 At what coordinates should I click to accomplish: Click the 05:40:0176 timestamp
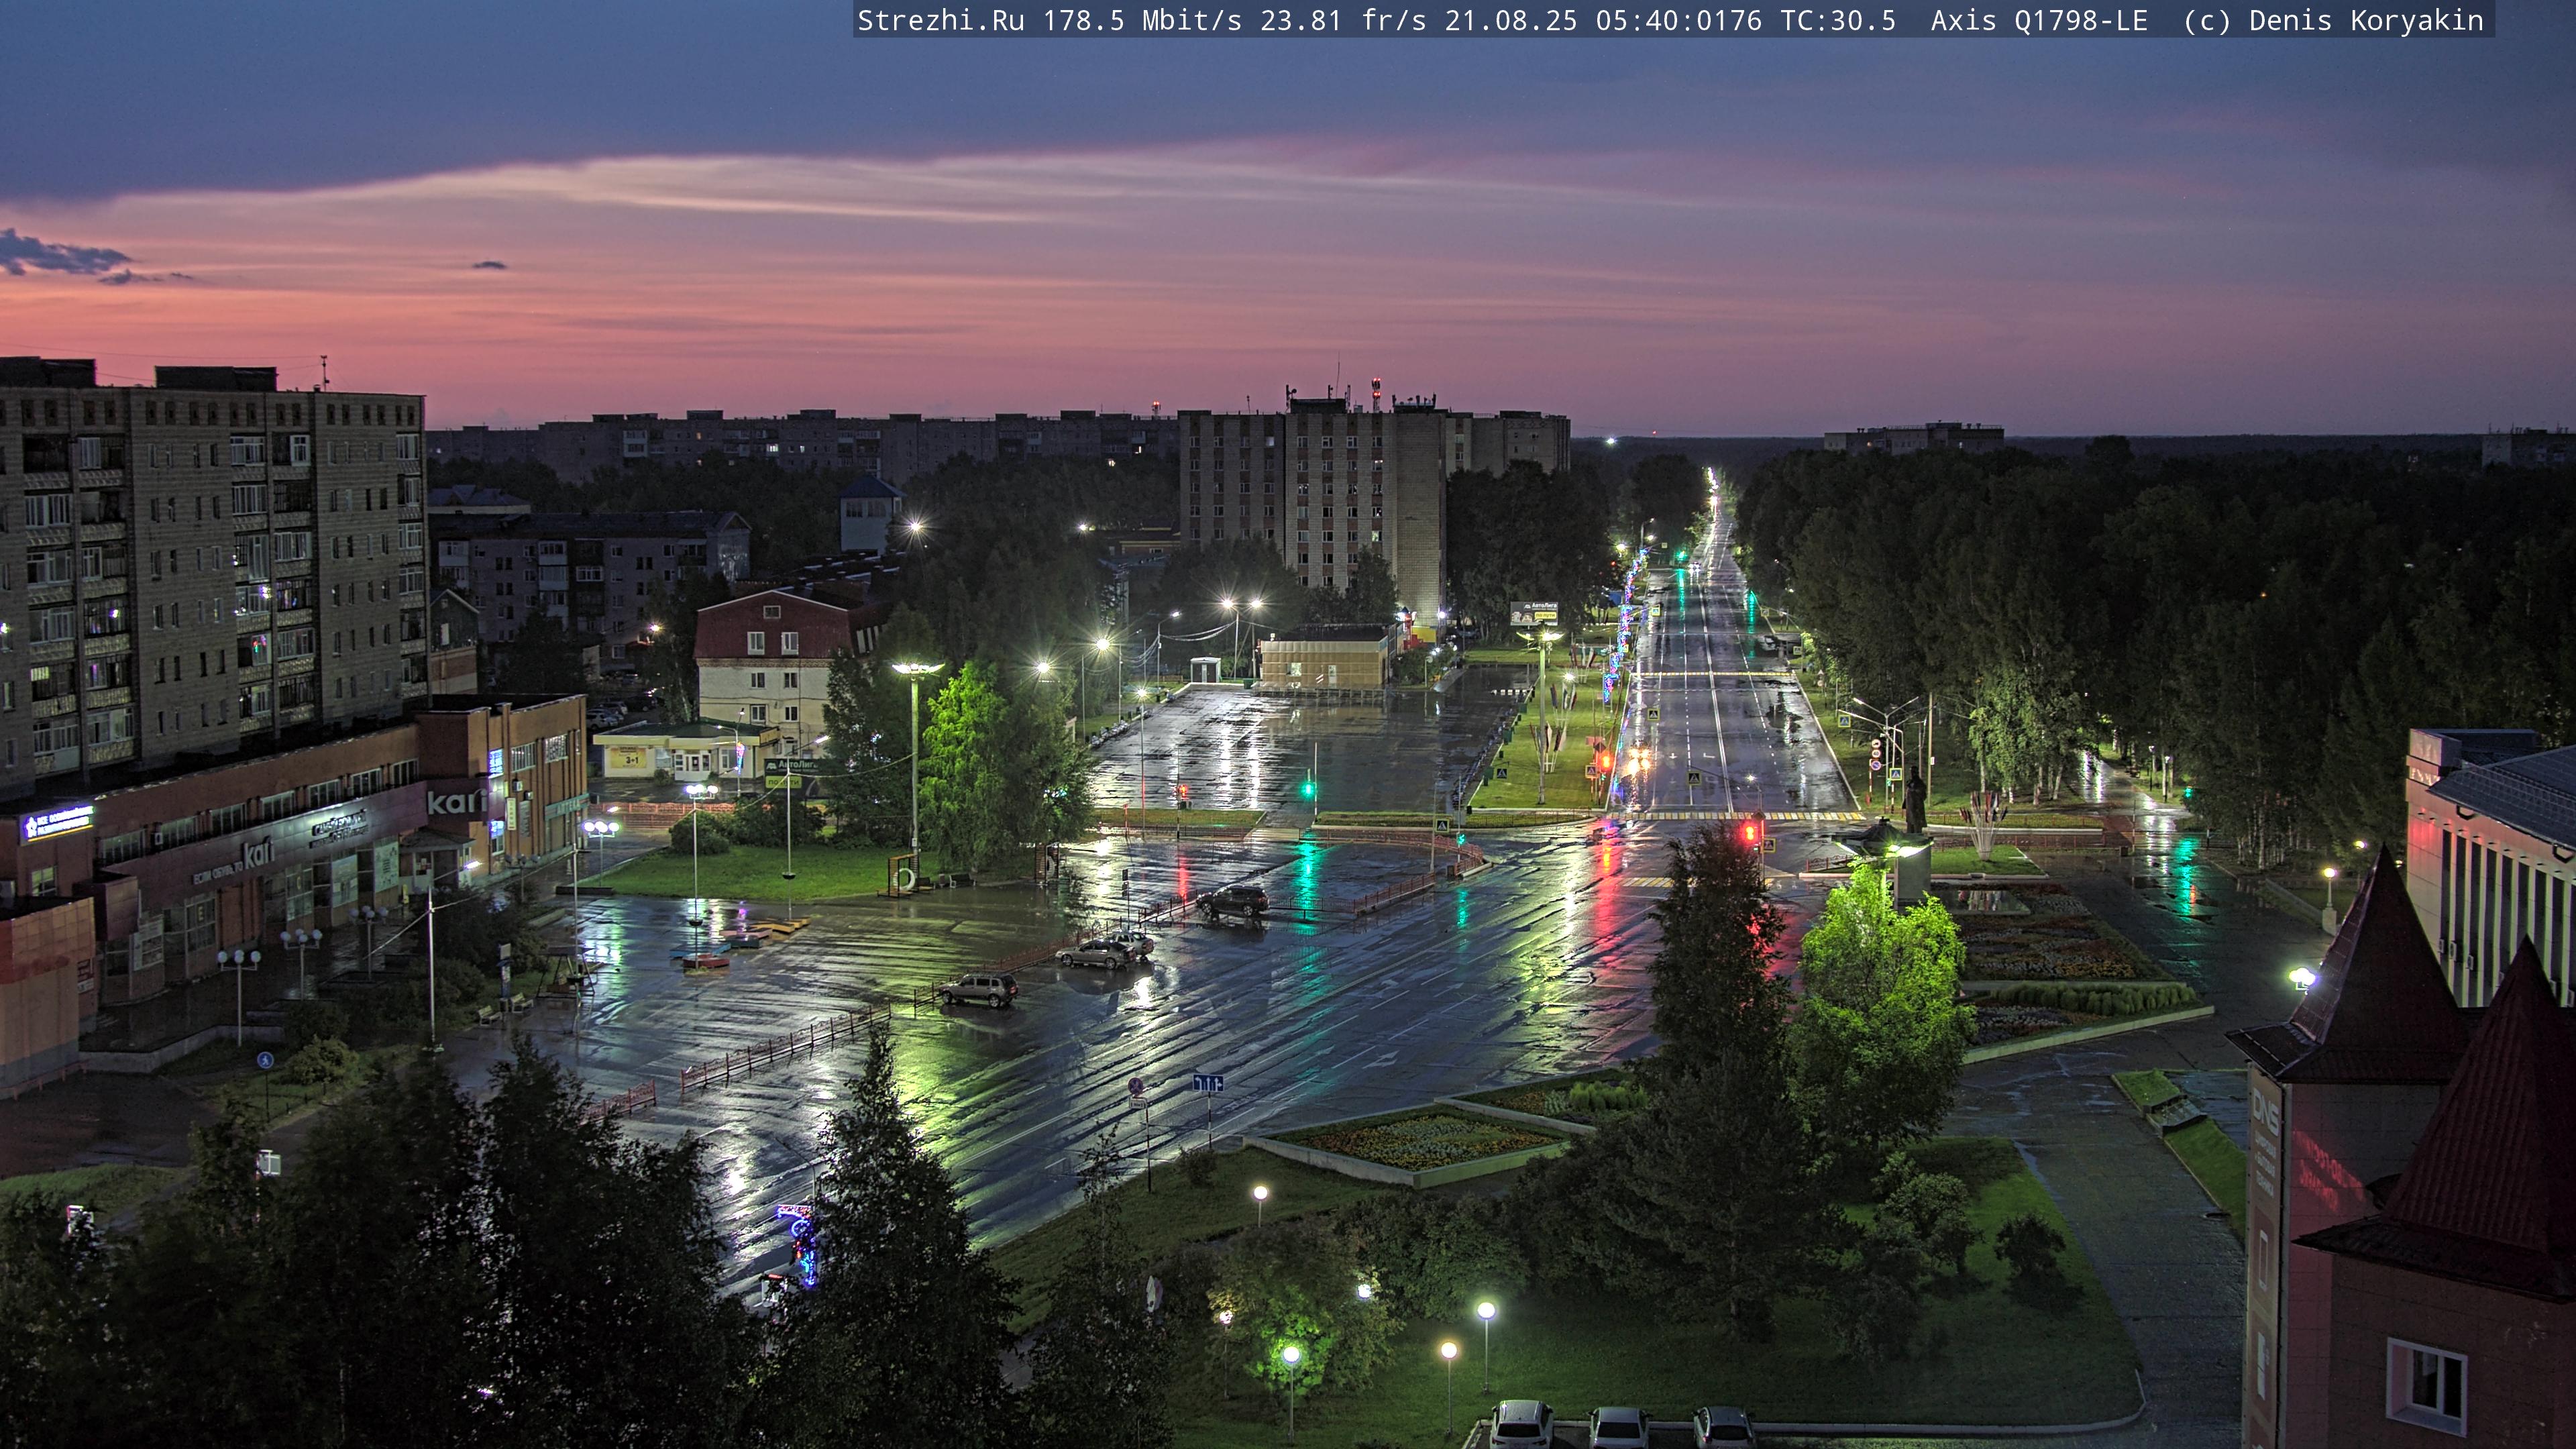tap(1679, 21)
